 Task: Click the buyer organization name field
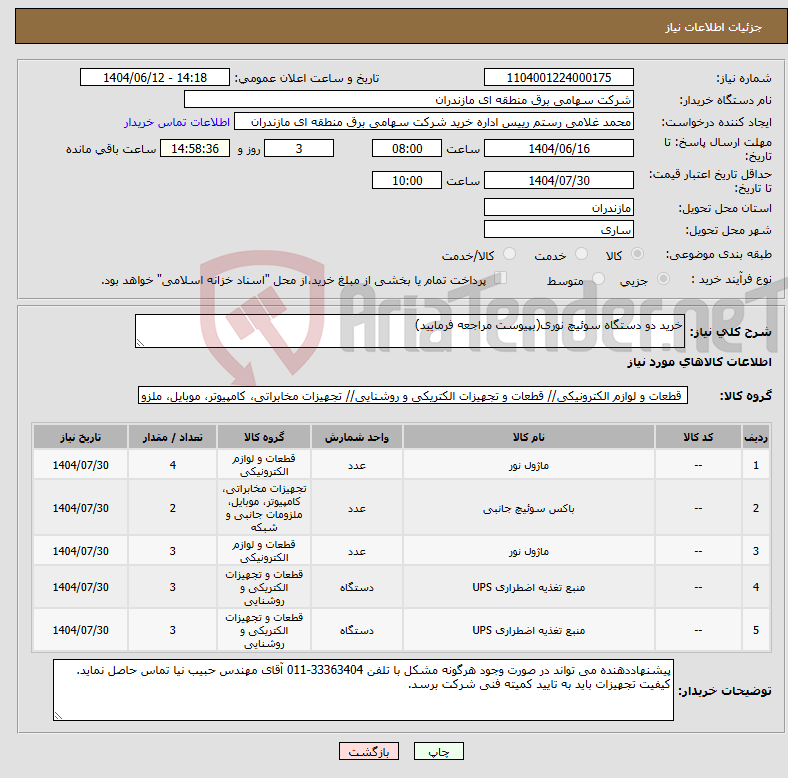tap(409, 100)
